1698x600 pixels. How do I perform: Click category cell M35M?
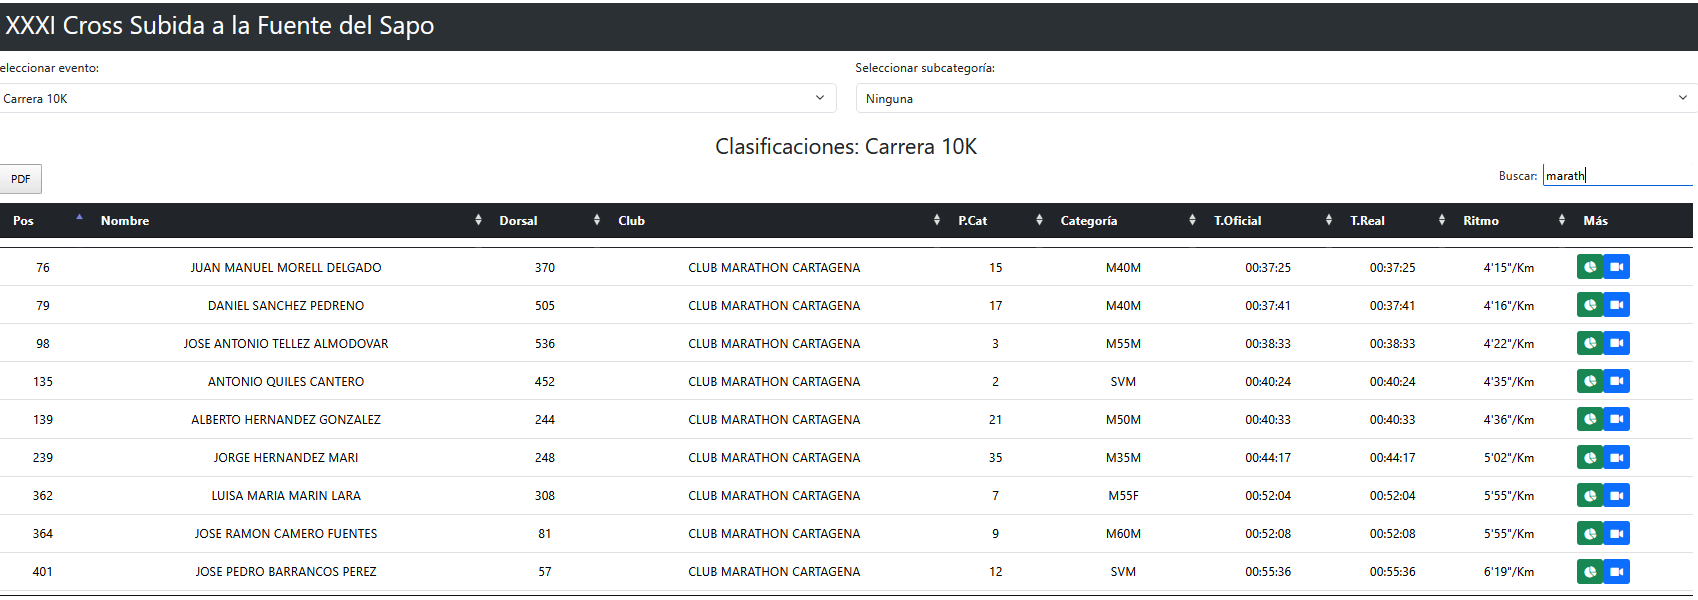point(1123,458)
